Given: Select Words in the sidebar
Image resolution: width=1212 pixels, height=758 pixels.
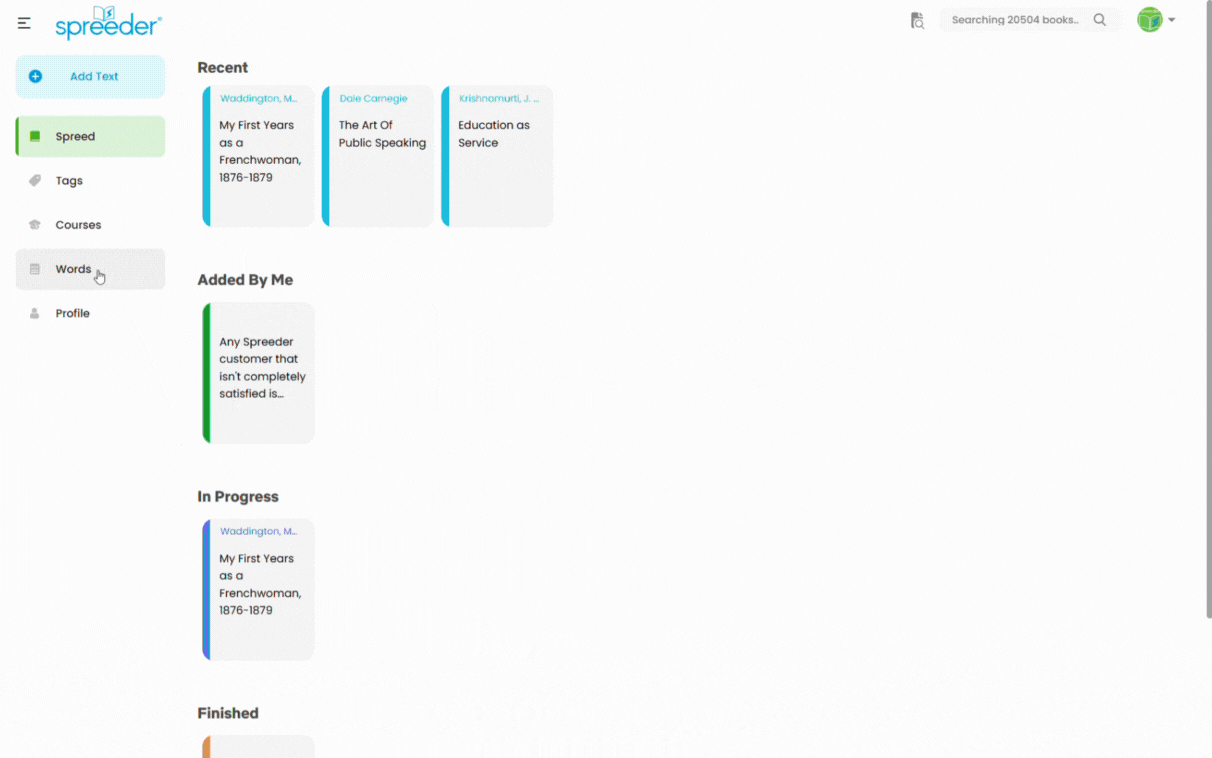Looking at the screenshot, I should 90,269.
